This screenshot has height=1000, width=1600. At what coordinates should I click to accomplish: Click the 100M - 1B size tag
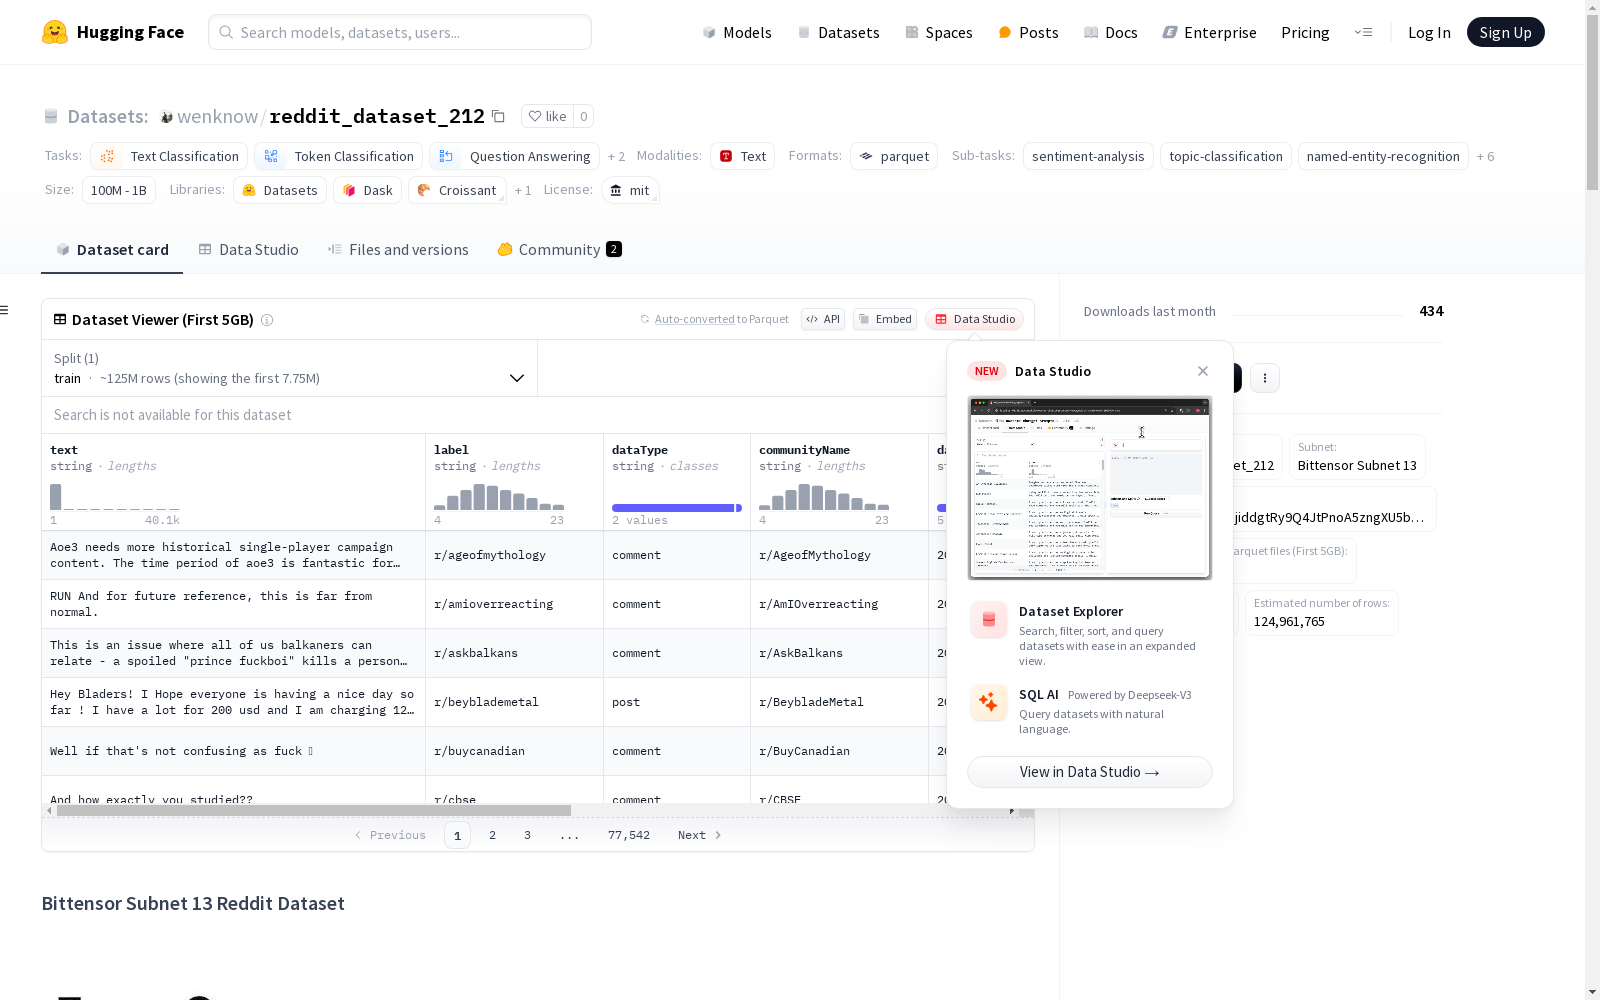pyautogui.click(x=119, y=190)
